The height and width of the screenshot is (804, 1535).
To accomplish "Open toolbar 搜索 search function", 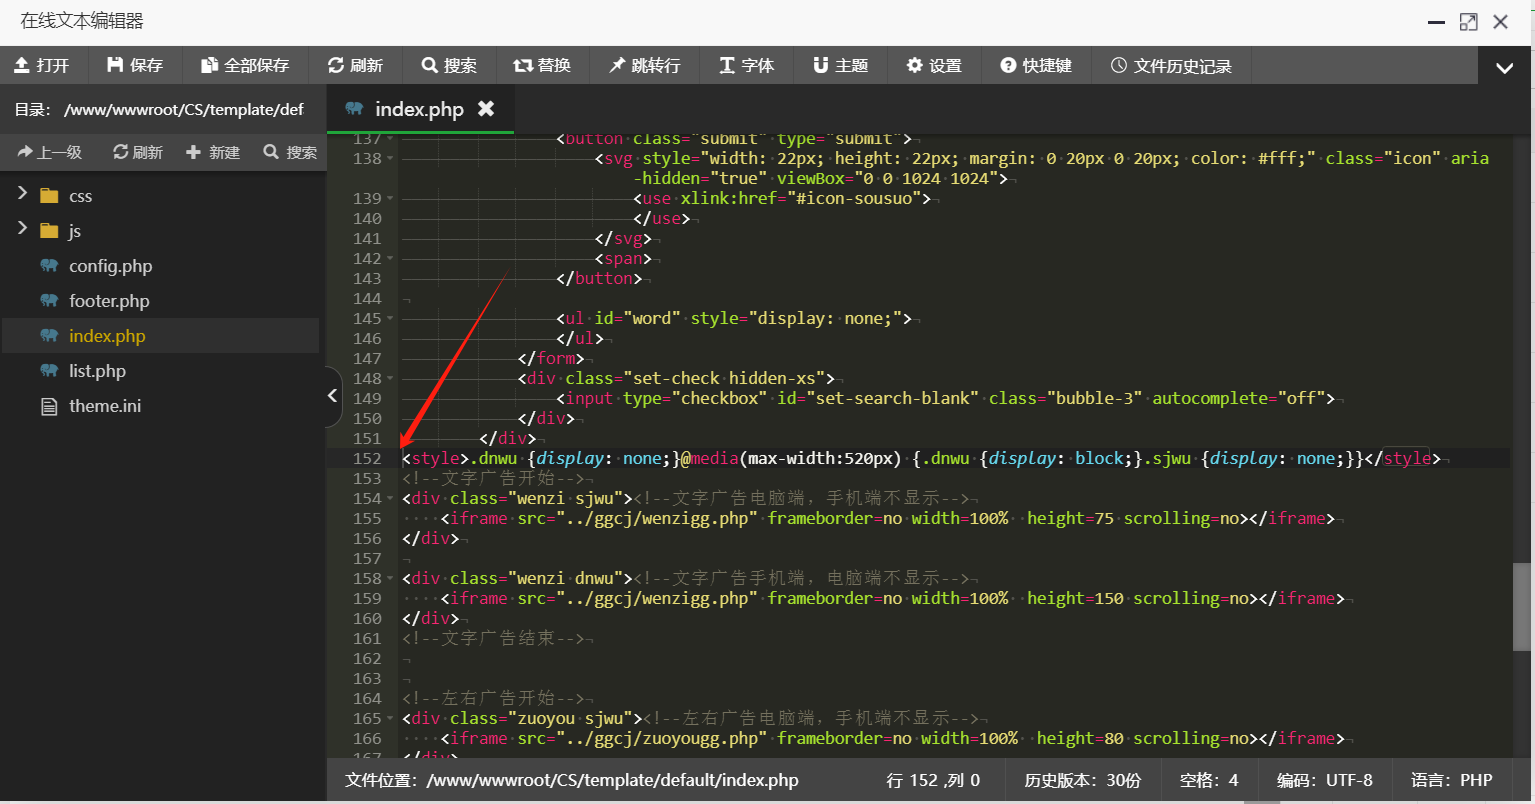I will point(449,65).
